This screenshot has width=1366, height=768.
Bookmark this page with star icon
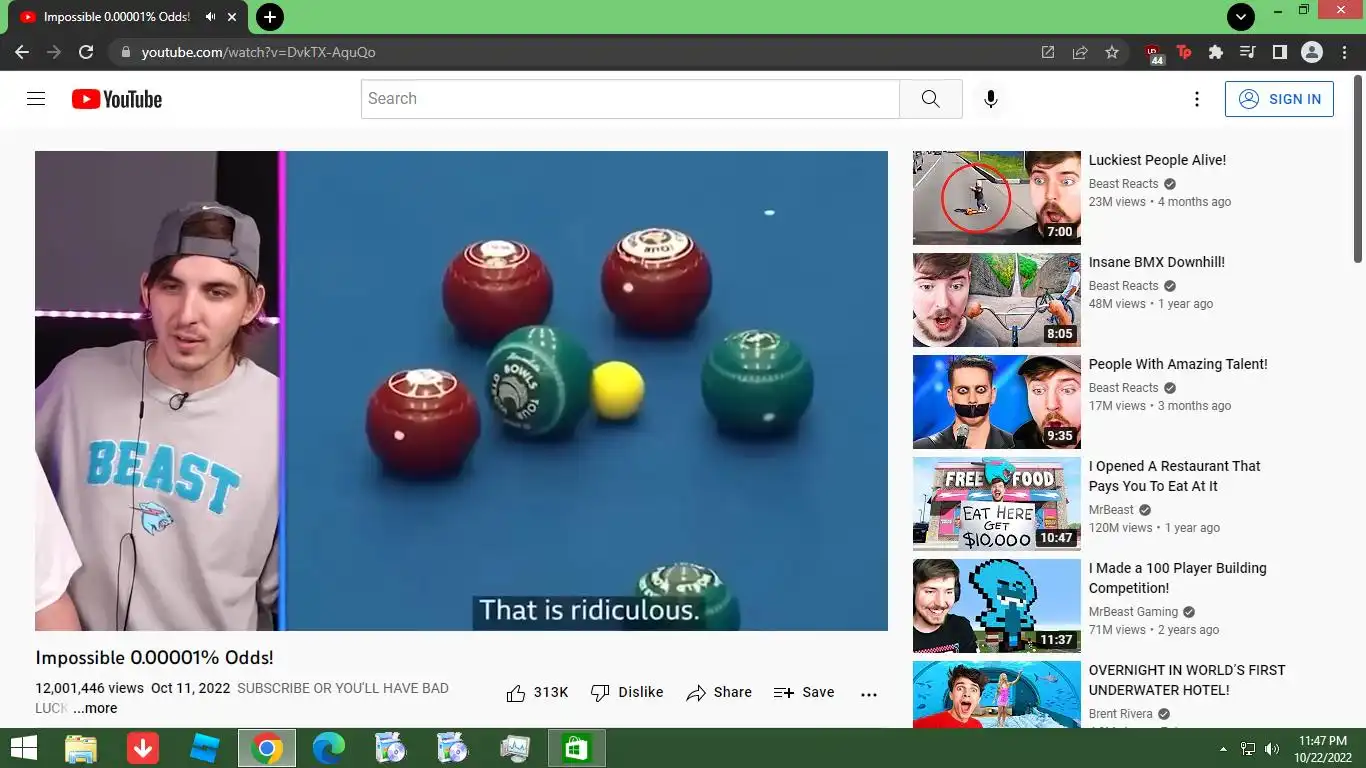point(1112,52)
